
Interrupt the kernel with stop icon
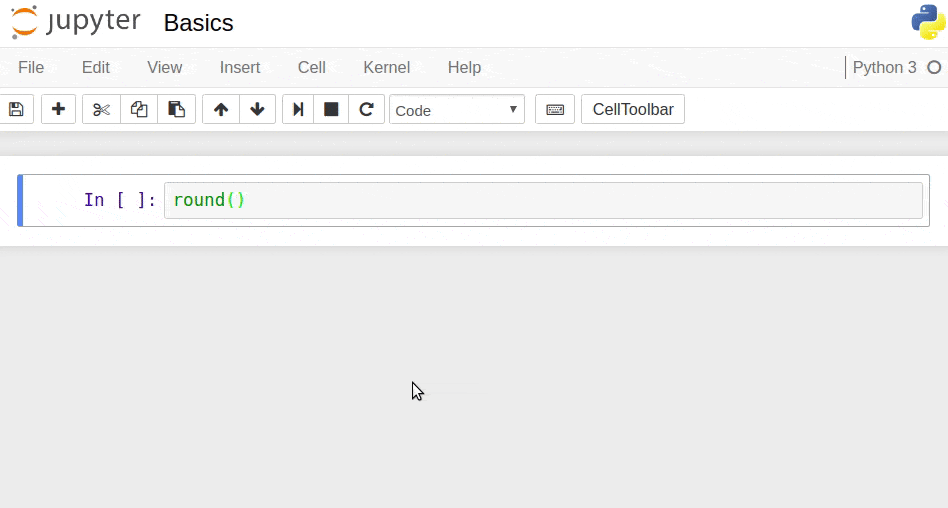(331, 109)
